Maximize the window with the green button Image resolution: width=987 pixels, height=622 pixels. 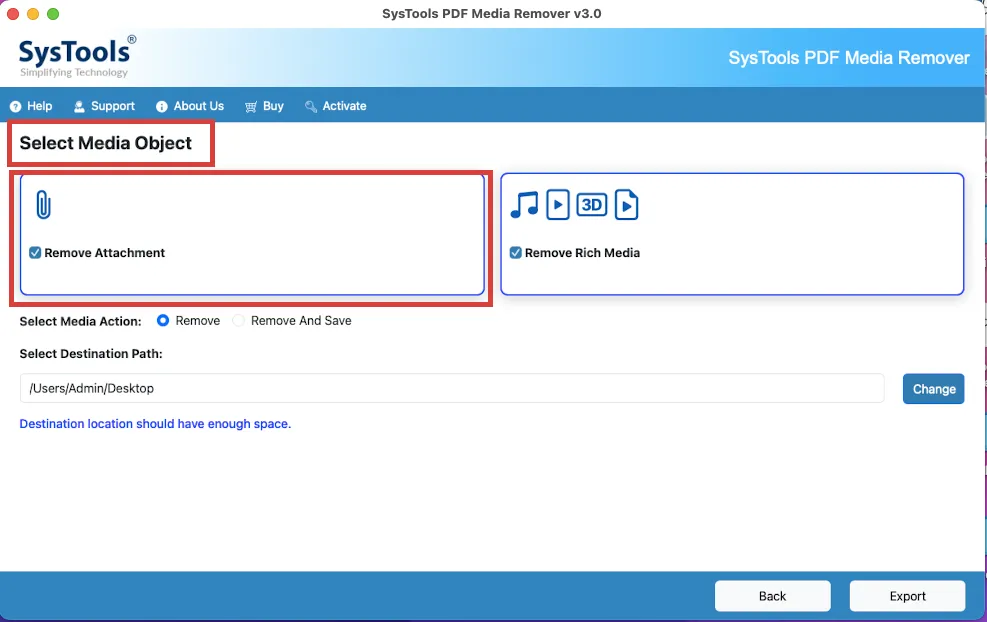click(54, 14)
